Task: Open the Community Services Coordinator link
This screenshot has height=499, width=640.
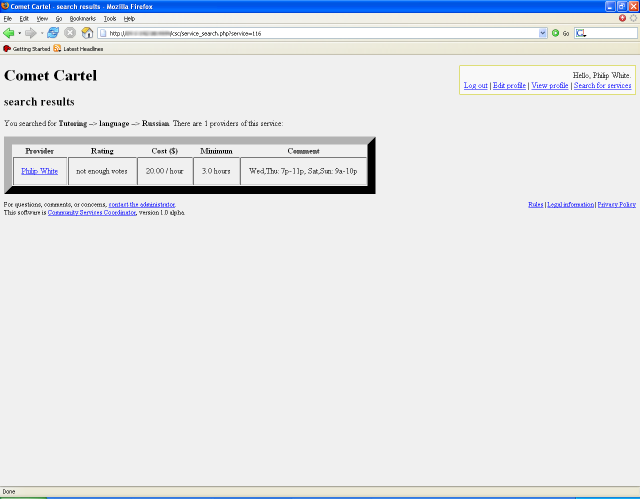Action: [92, 213]
